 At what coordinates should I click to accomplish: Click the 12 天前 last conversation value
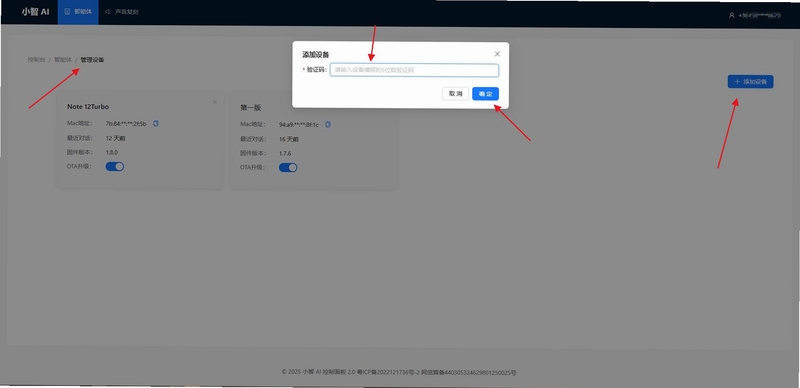click(x=116, y=138)
